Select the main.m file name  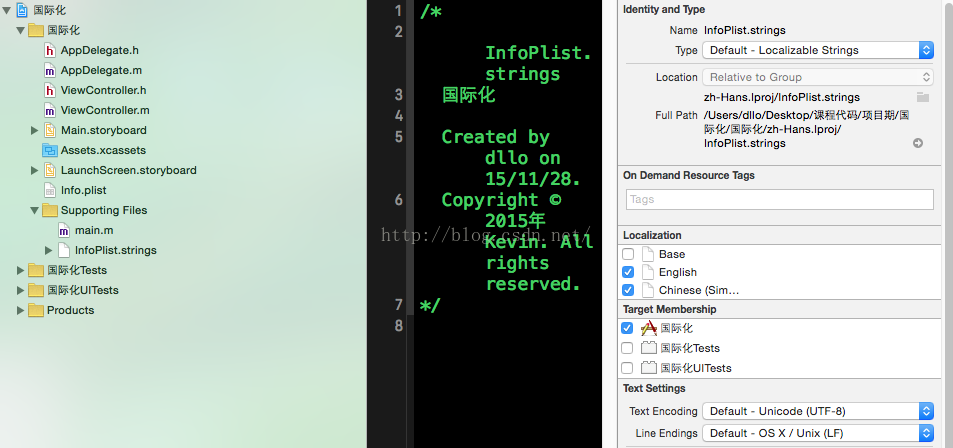pyautogui.click(x=94, y=230)
